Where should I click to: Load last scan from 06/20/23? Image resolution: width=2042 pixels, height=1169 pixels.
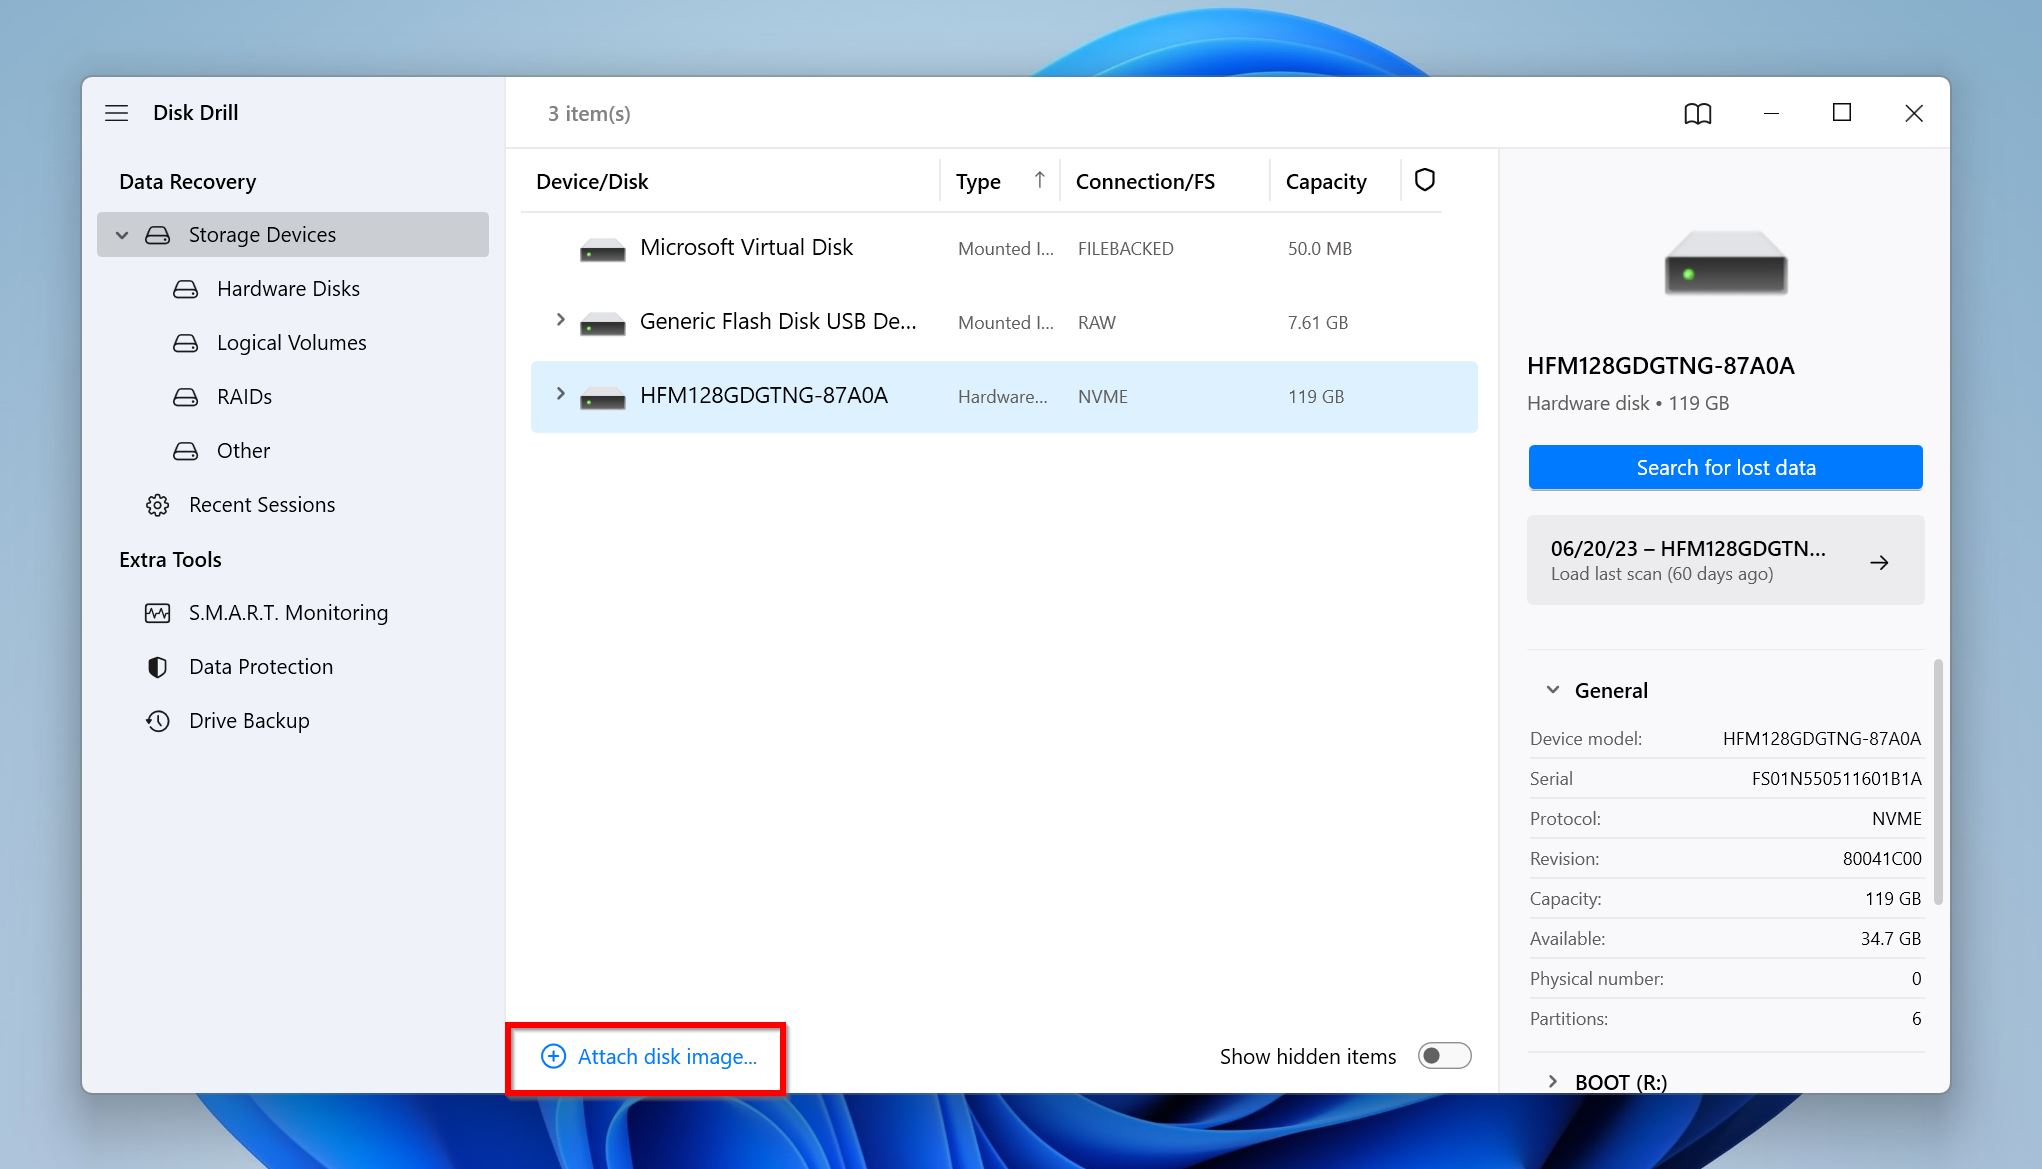(1724, 559)
